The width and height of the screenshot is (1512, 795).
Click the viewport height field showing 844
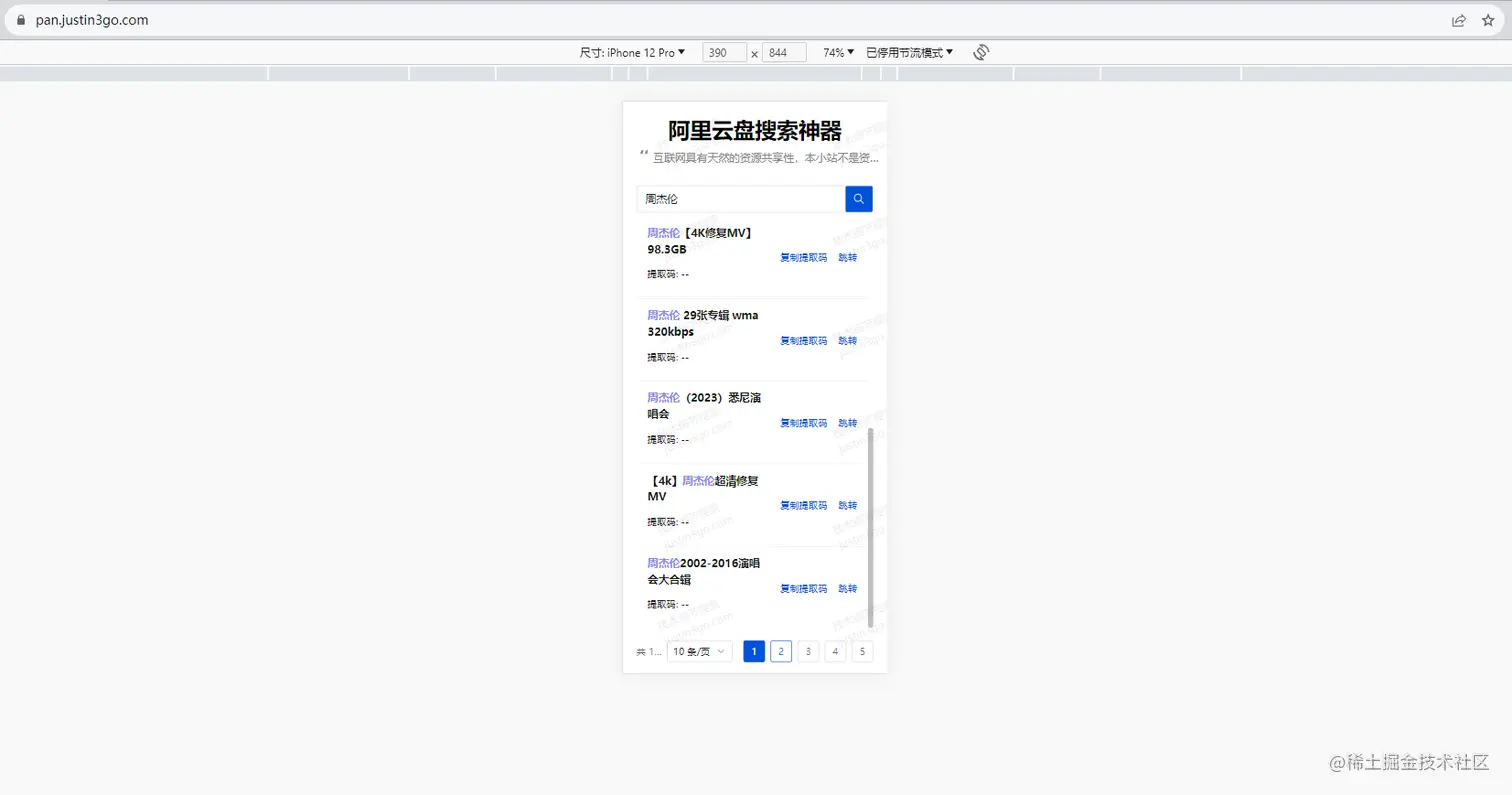(784, 52)
